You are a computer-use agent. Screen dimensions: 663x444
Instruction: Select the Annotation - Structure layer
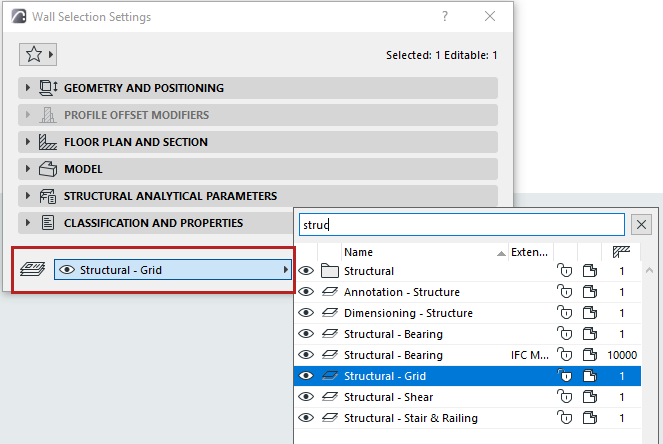[402, 292]
